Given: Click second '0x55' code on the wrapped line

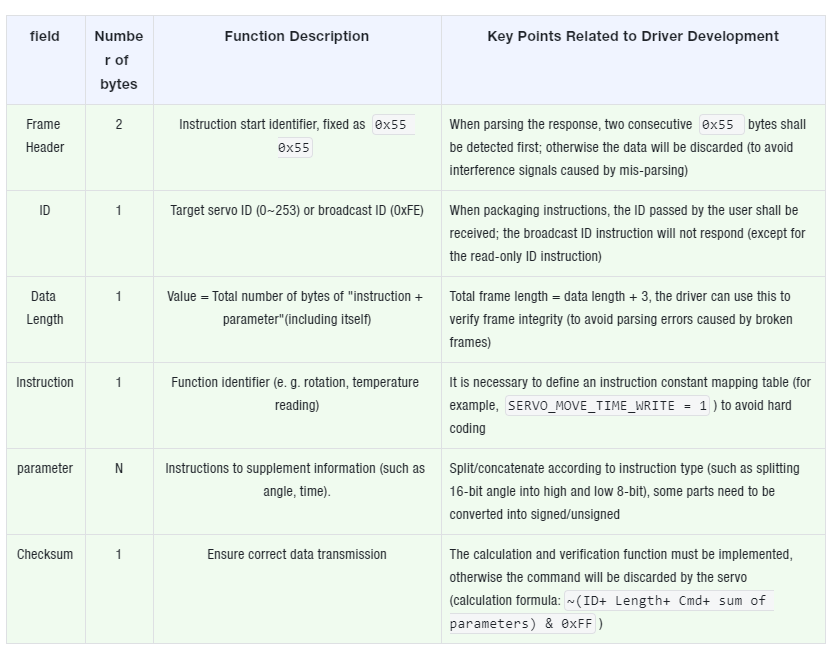Looking at the screenshot, I should click(294, 148).
